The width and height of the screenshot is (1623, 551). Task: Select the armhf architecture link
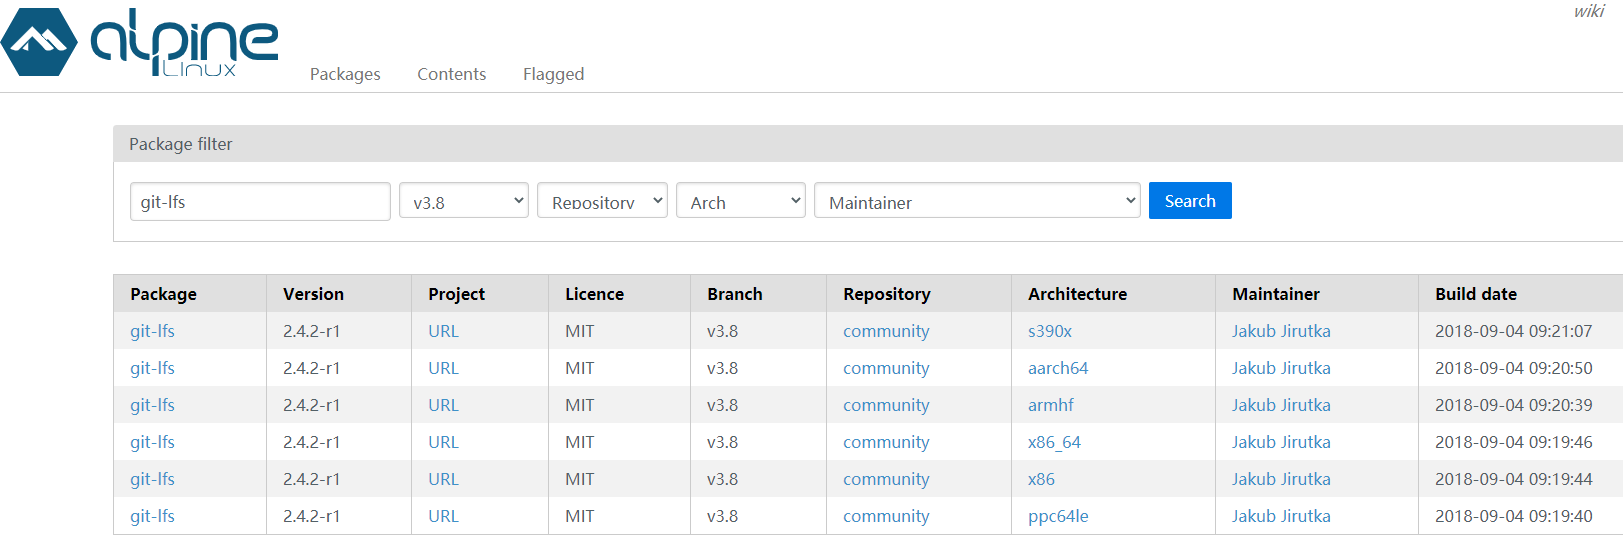pyautogui.click(x=1050, y=405)
